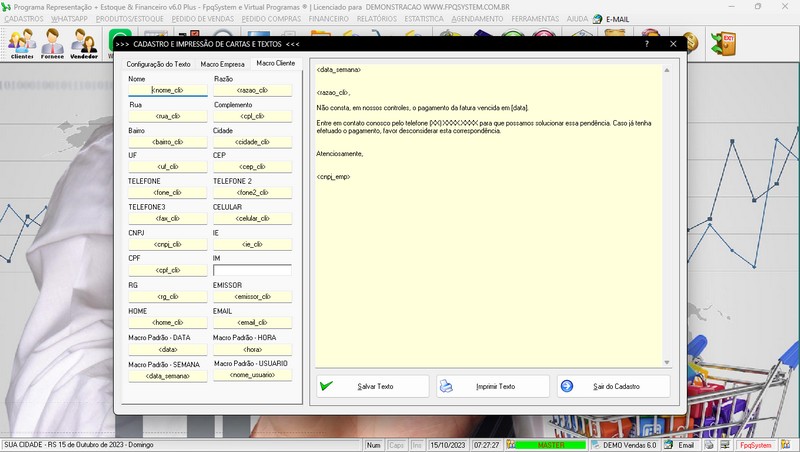Click the DEMO Vendas 6.0 status icon
800x452 pixels.
pyautogui.click(x=595, y=445)
